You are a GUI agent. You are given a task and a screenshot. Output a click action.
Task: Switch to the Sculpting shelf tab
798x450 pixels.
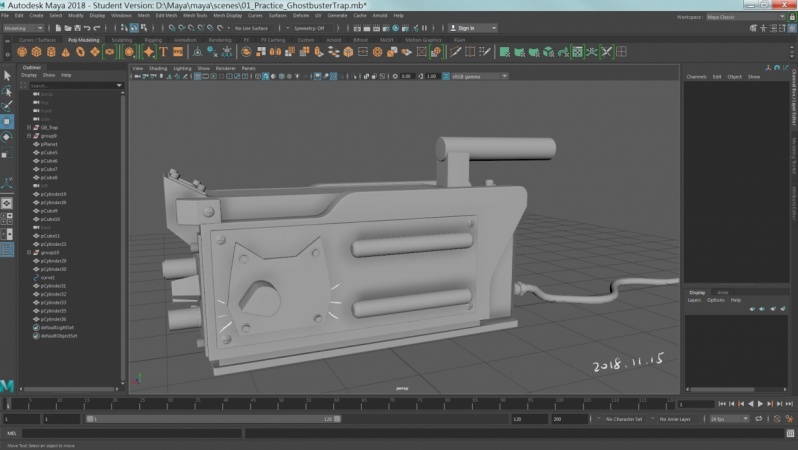(x=122, y=40)
